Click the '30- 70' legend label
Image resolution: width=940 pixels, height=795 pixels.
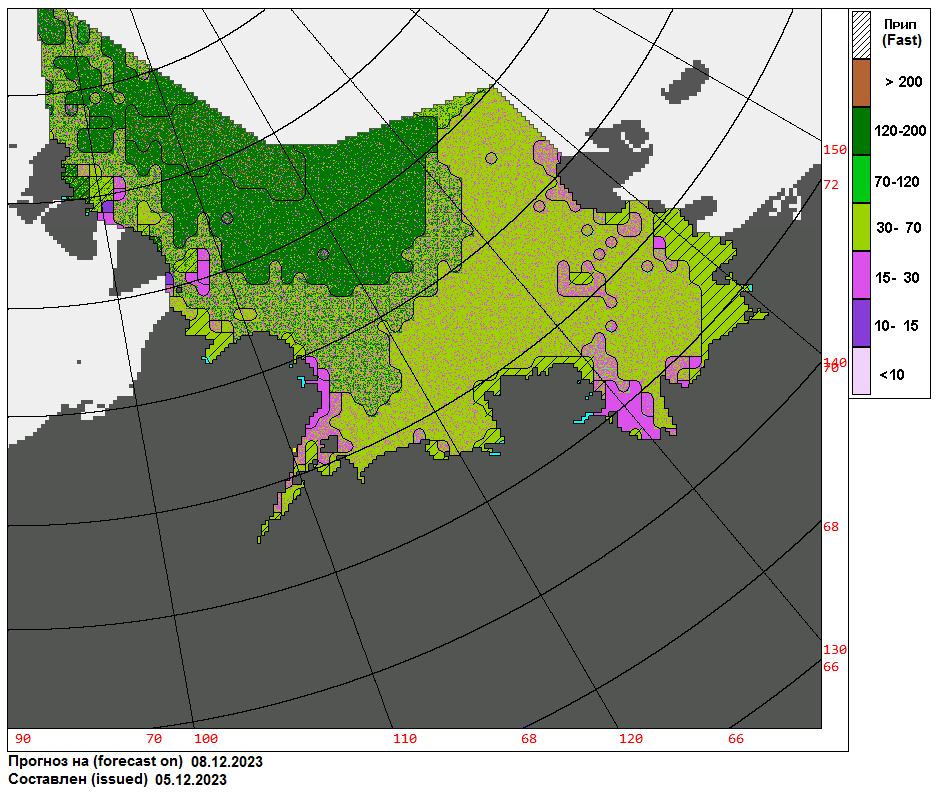(899, 228)
